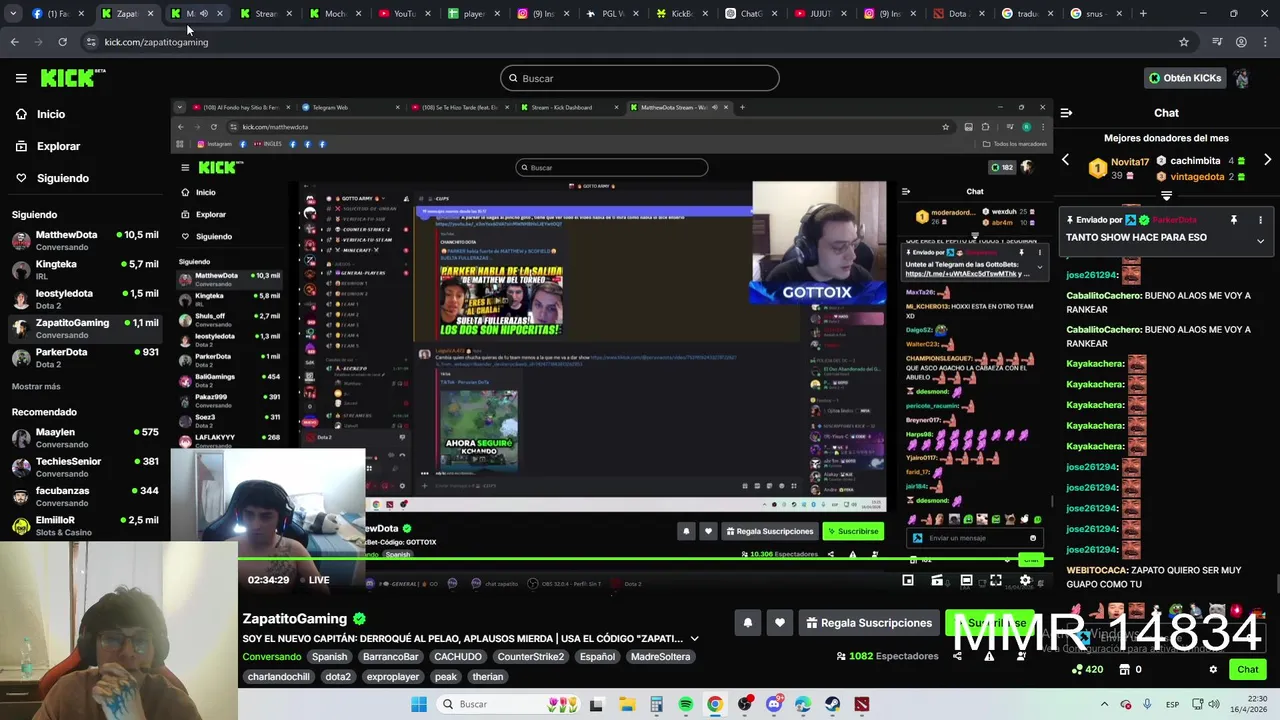
Task: Open Chrome three-dot menu
Action: (1265, 42)
